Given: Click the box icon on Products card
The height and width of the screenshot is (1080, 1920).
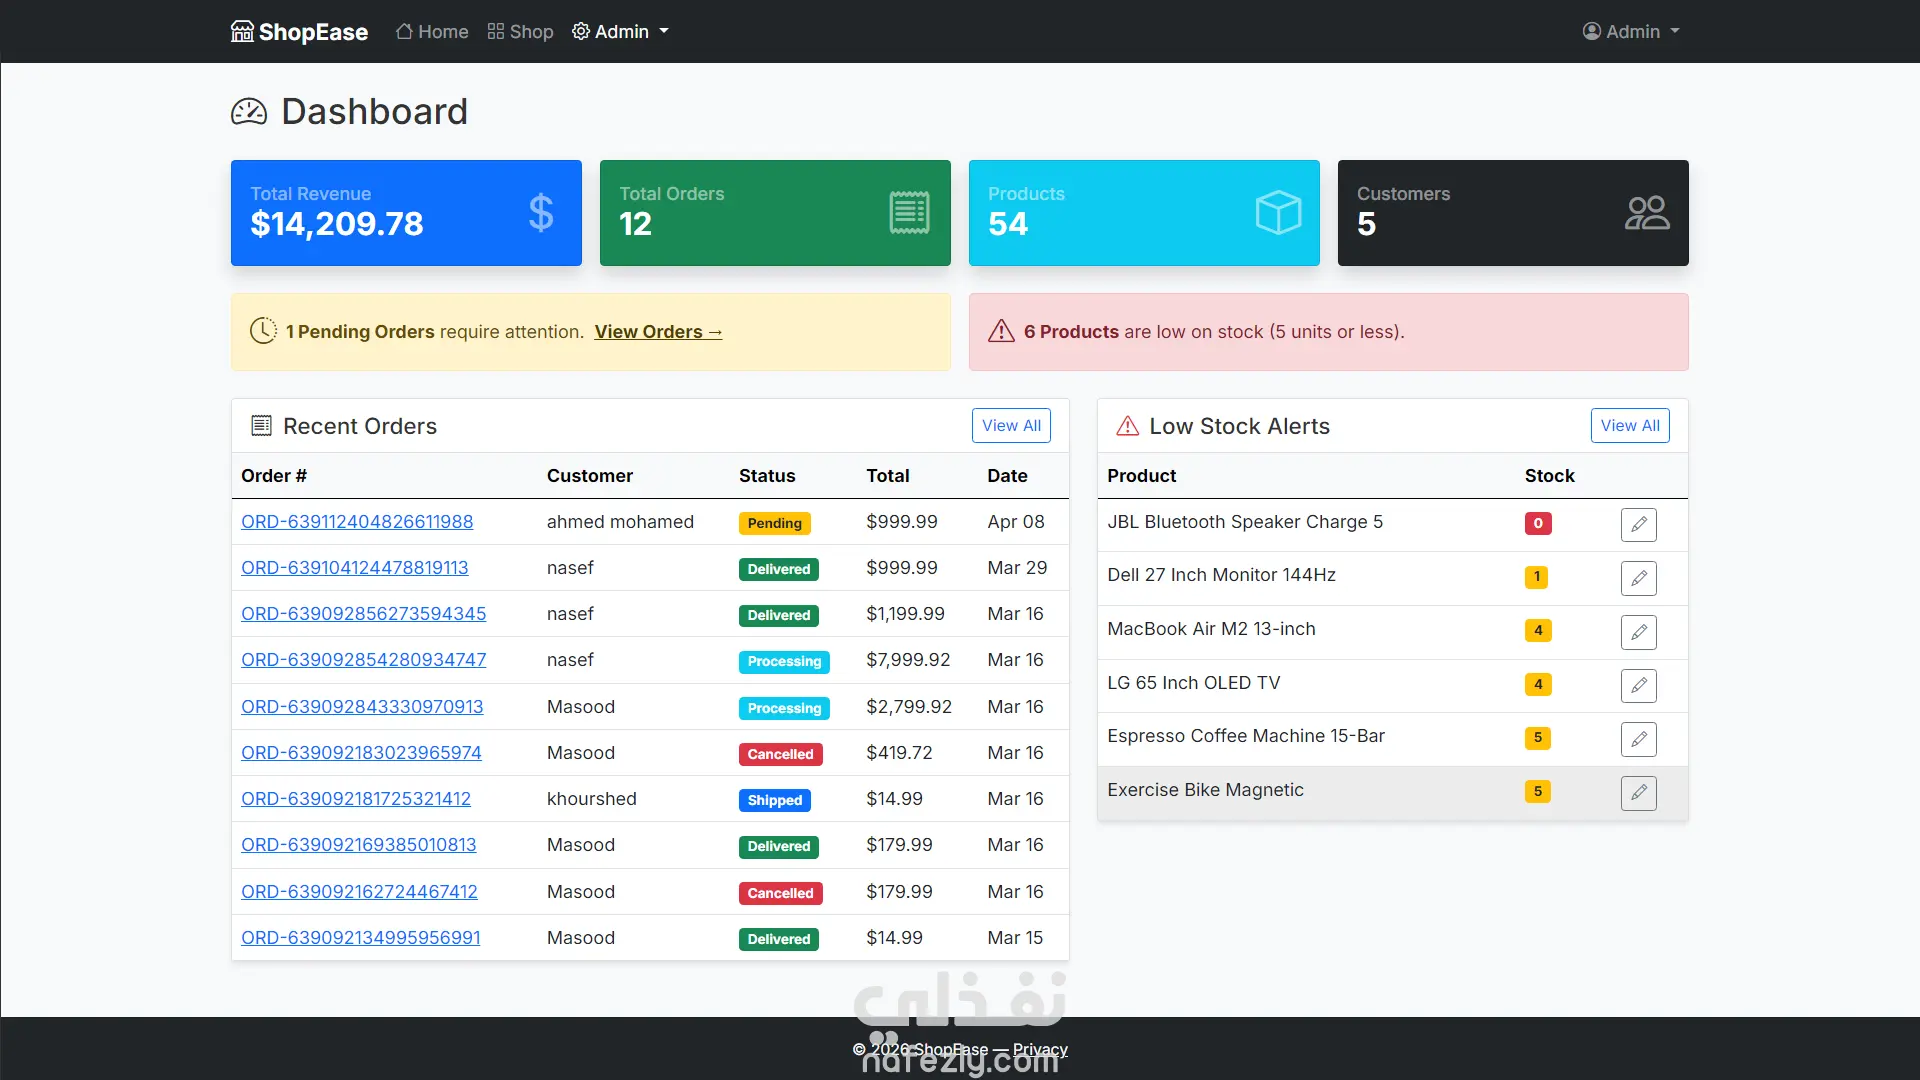Looking at the screenshot, I should pyautogui.click(x=1278, y=213).
